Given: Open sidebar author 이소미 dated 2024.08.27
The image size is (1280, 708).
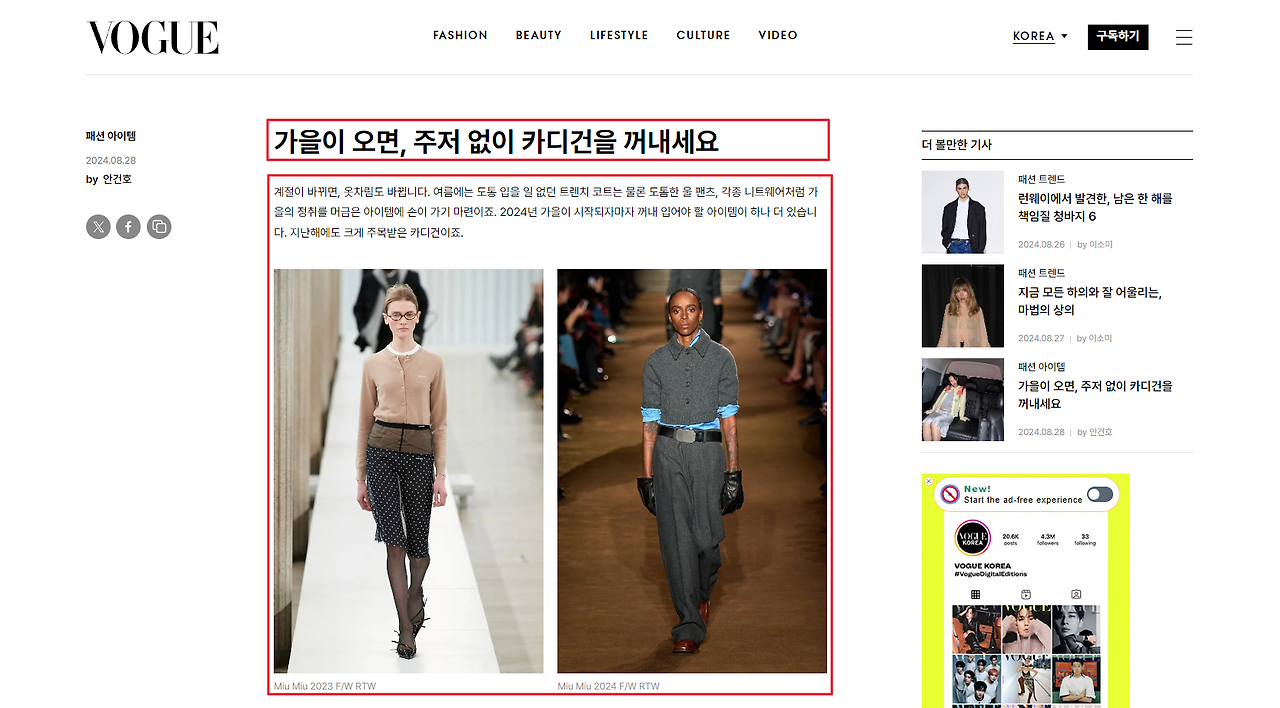Looking at the screenshot, I should tap(1100, 339).
